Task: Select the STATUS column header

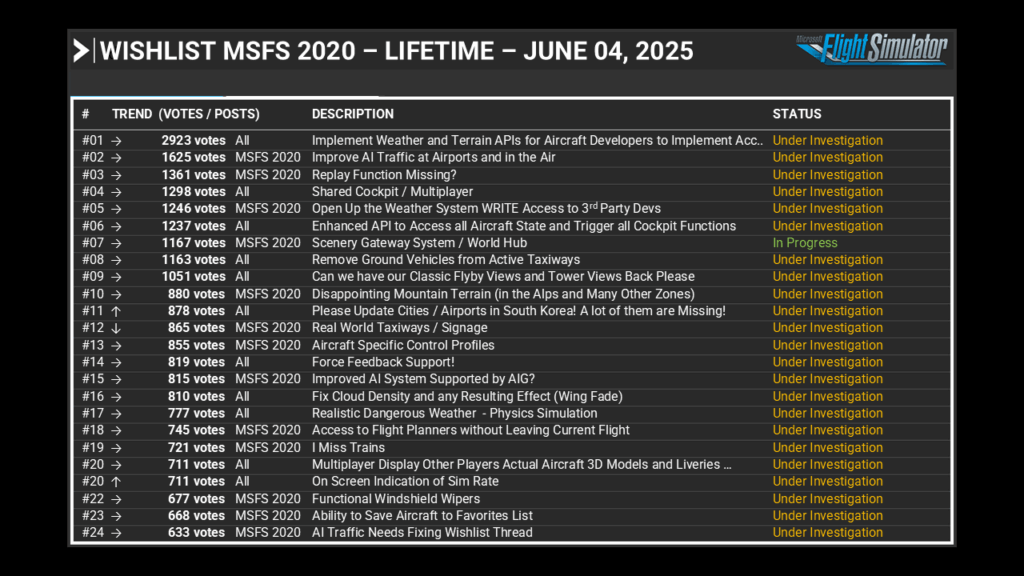Action: click(x=796, y=114)
